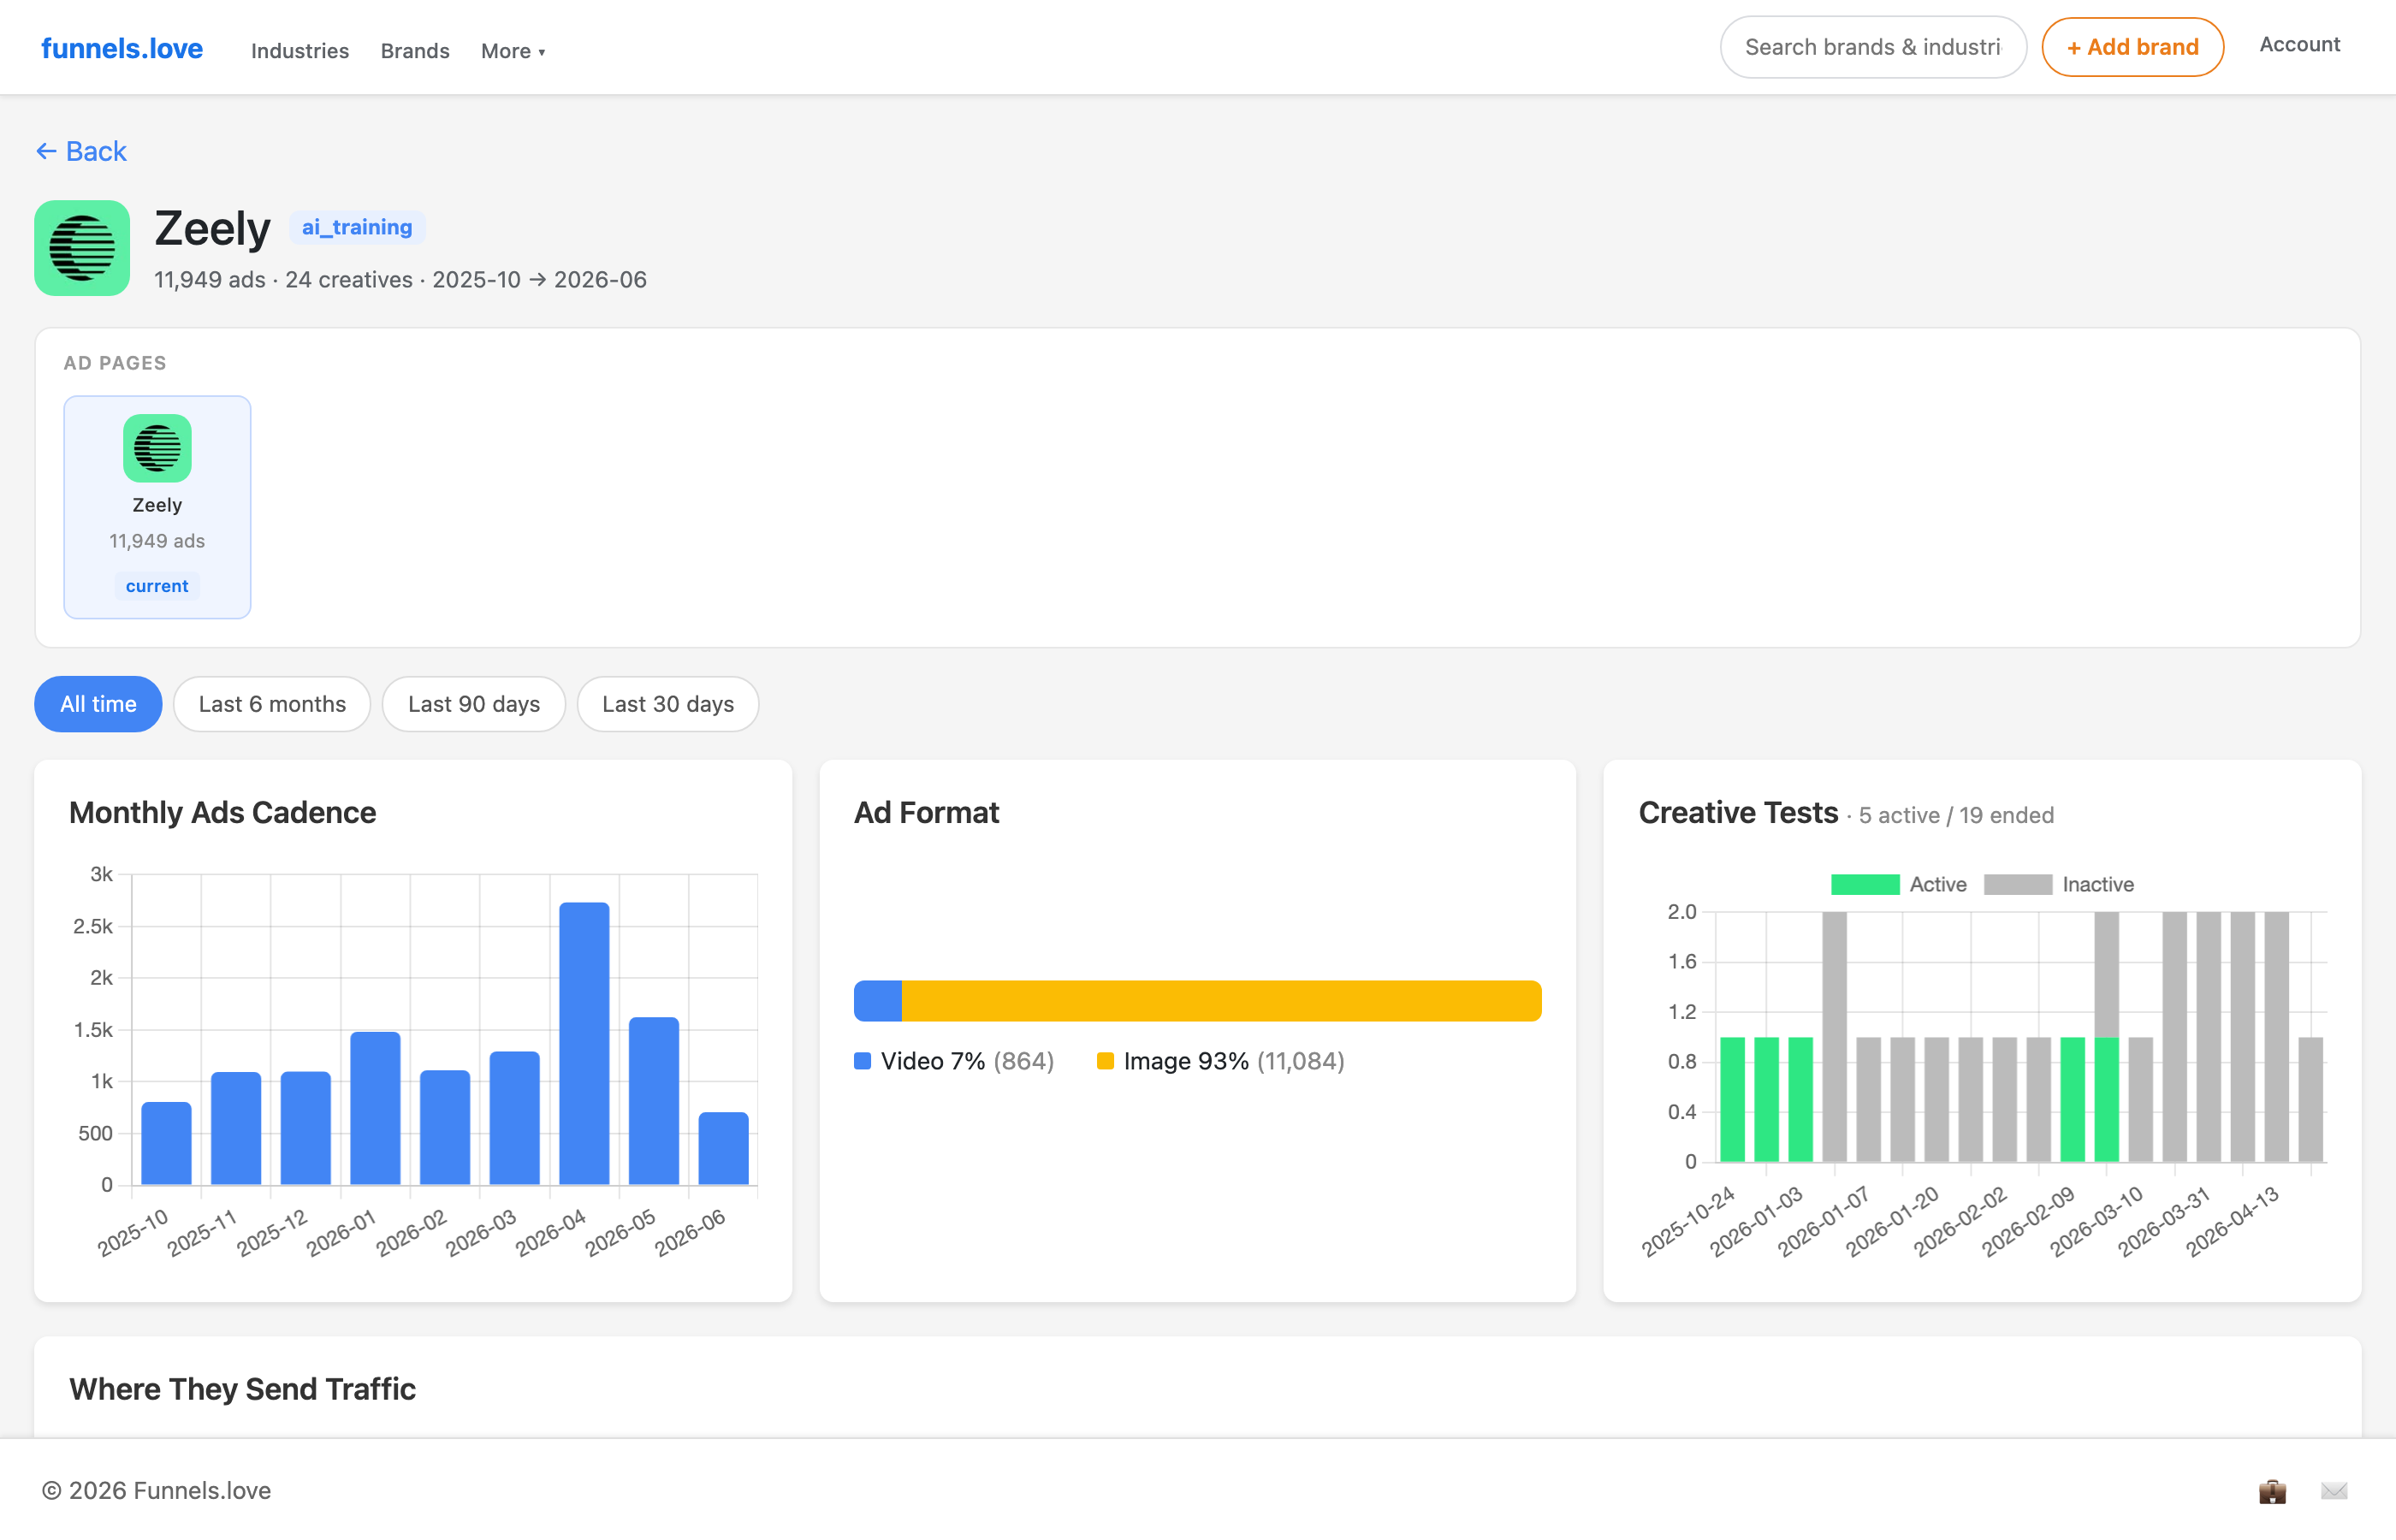This screenshot has height=1540, width=2396.
Task: Click the ai_training tag badge
Action: point(357,227)
